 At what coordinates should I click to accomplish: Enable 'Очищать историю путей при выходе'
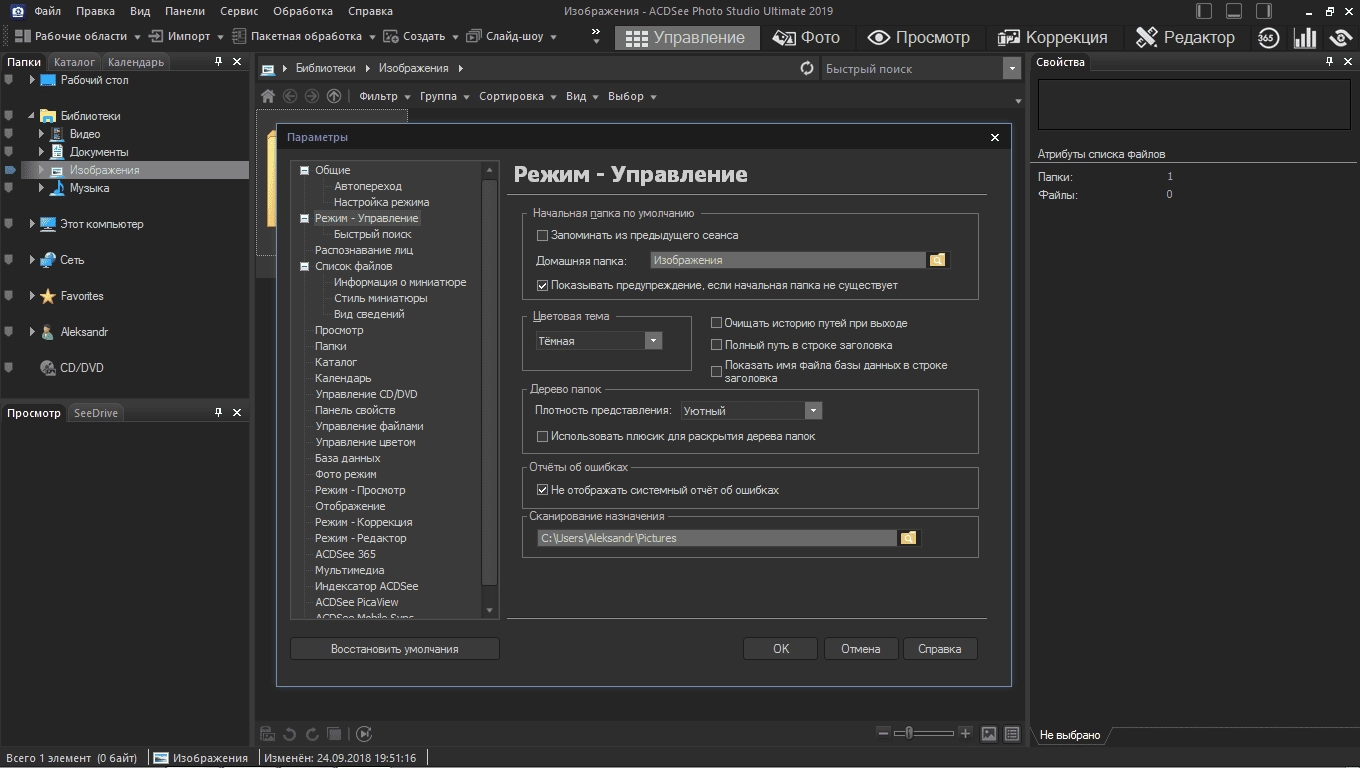[x=716, y=324]
